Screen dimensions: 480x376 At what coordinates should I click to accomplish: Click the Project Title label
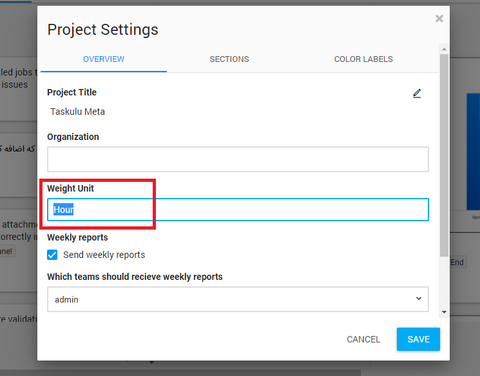coord(72,92)
